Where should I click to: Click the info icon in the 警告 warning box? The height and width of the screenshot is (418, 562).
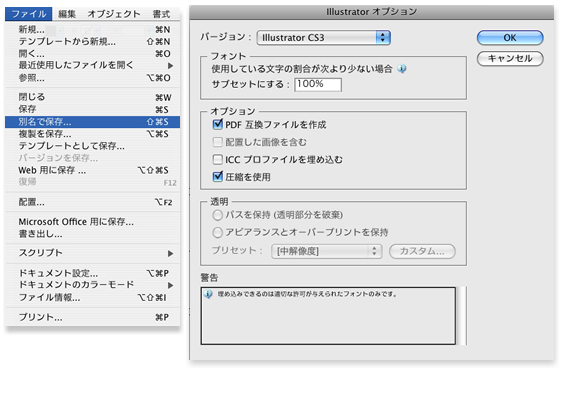[208, 294]
